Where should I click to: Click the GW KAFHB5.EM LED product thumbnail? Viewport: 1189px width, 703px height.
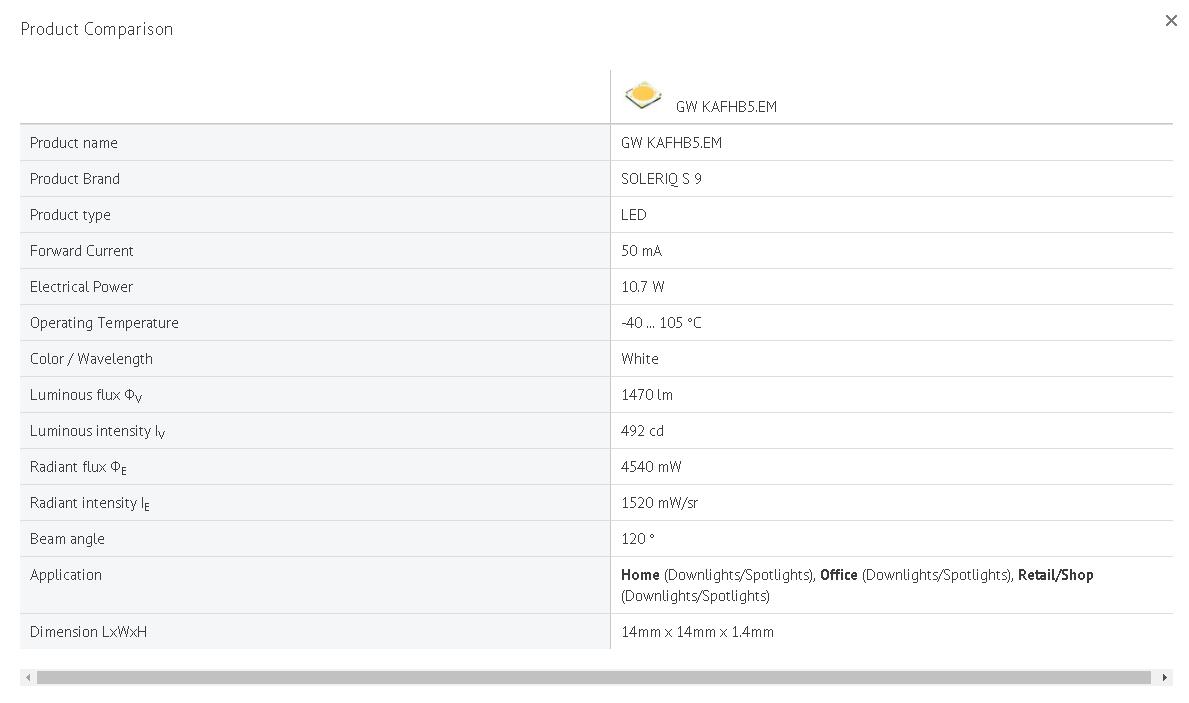pos(643,96)
